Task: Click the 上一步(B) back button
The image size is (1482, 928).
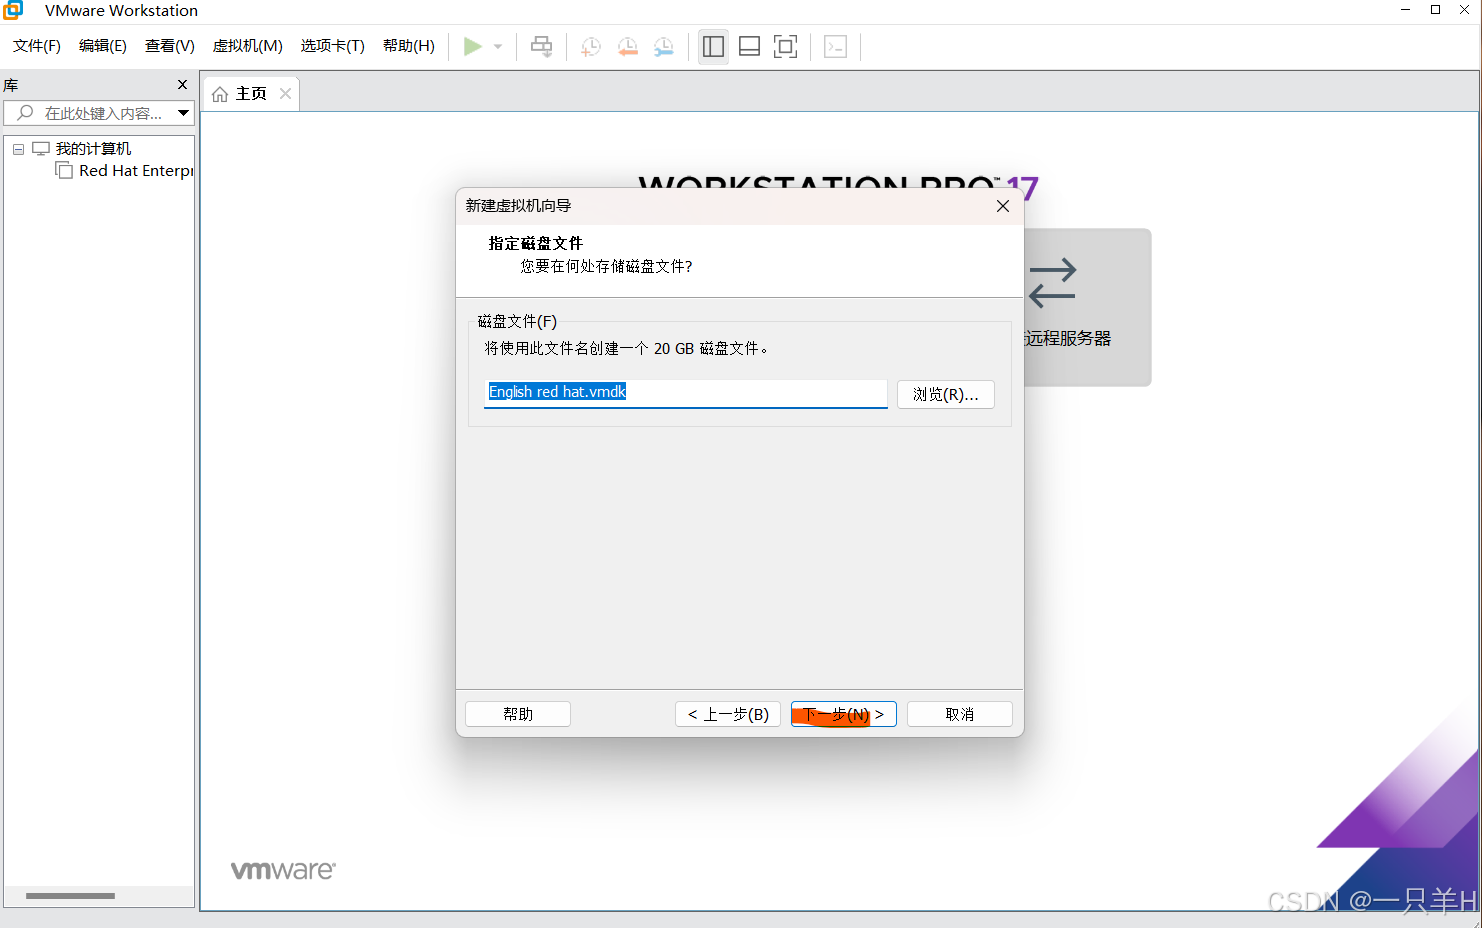Action: pyautogui.click(x=728, y=714)
